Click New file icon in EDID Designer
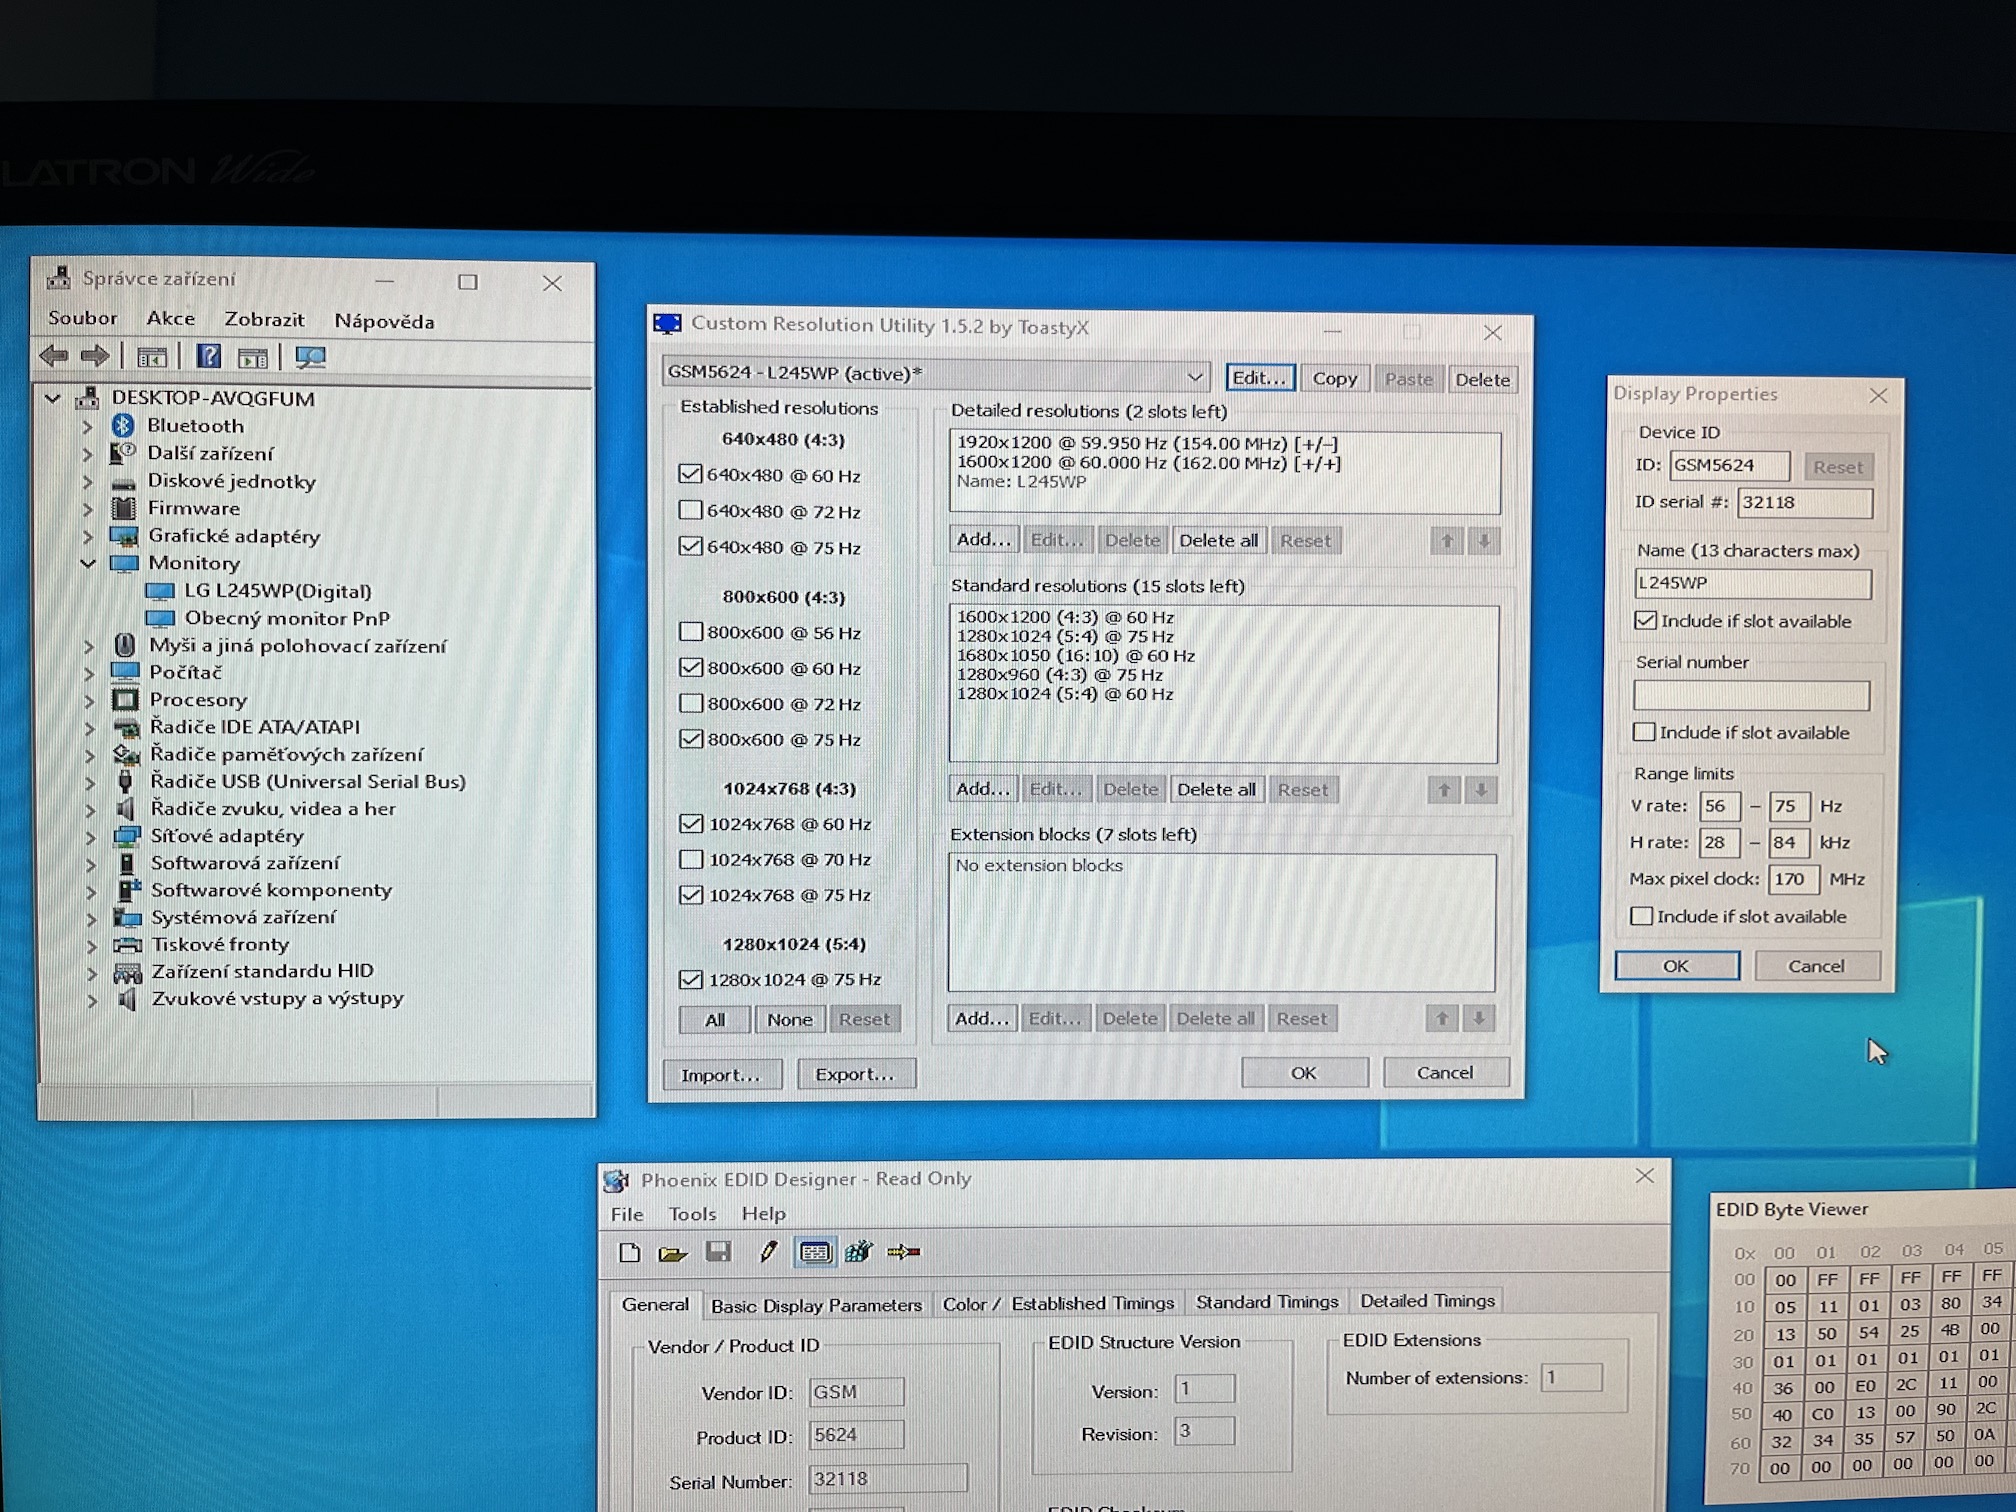Viewport: 2016px width, 1512px height. [x=629, y=1252]
